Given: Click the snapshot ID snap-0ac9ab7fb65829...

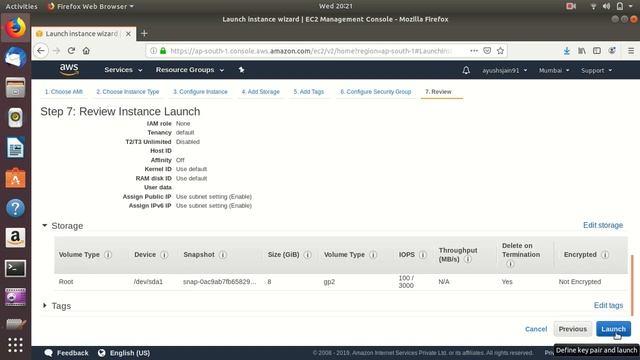Looking at the screenshot, I should click(220, 282).
